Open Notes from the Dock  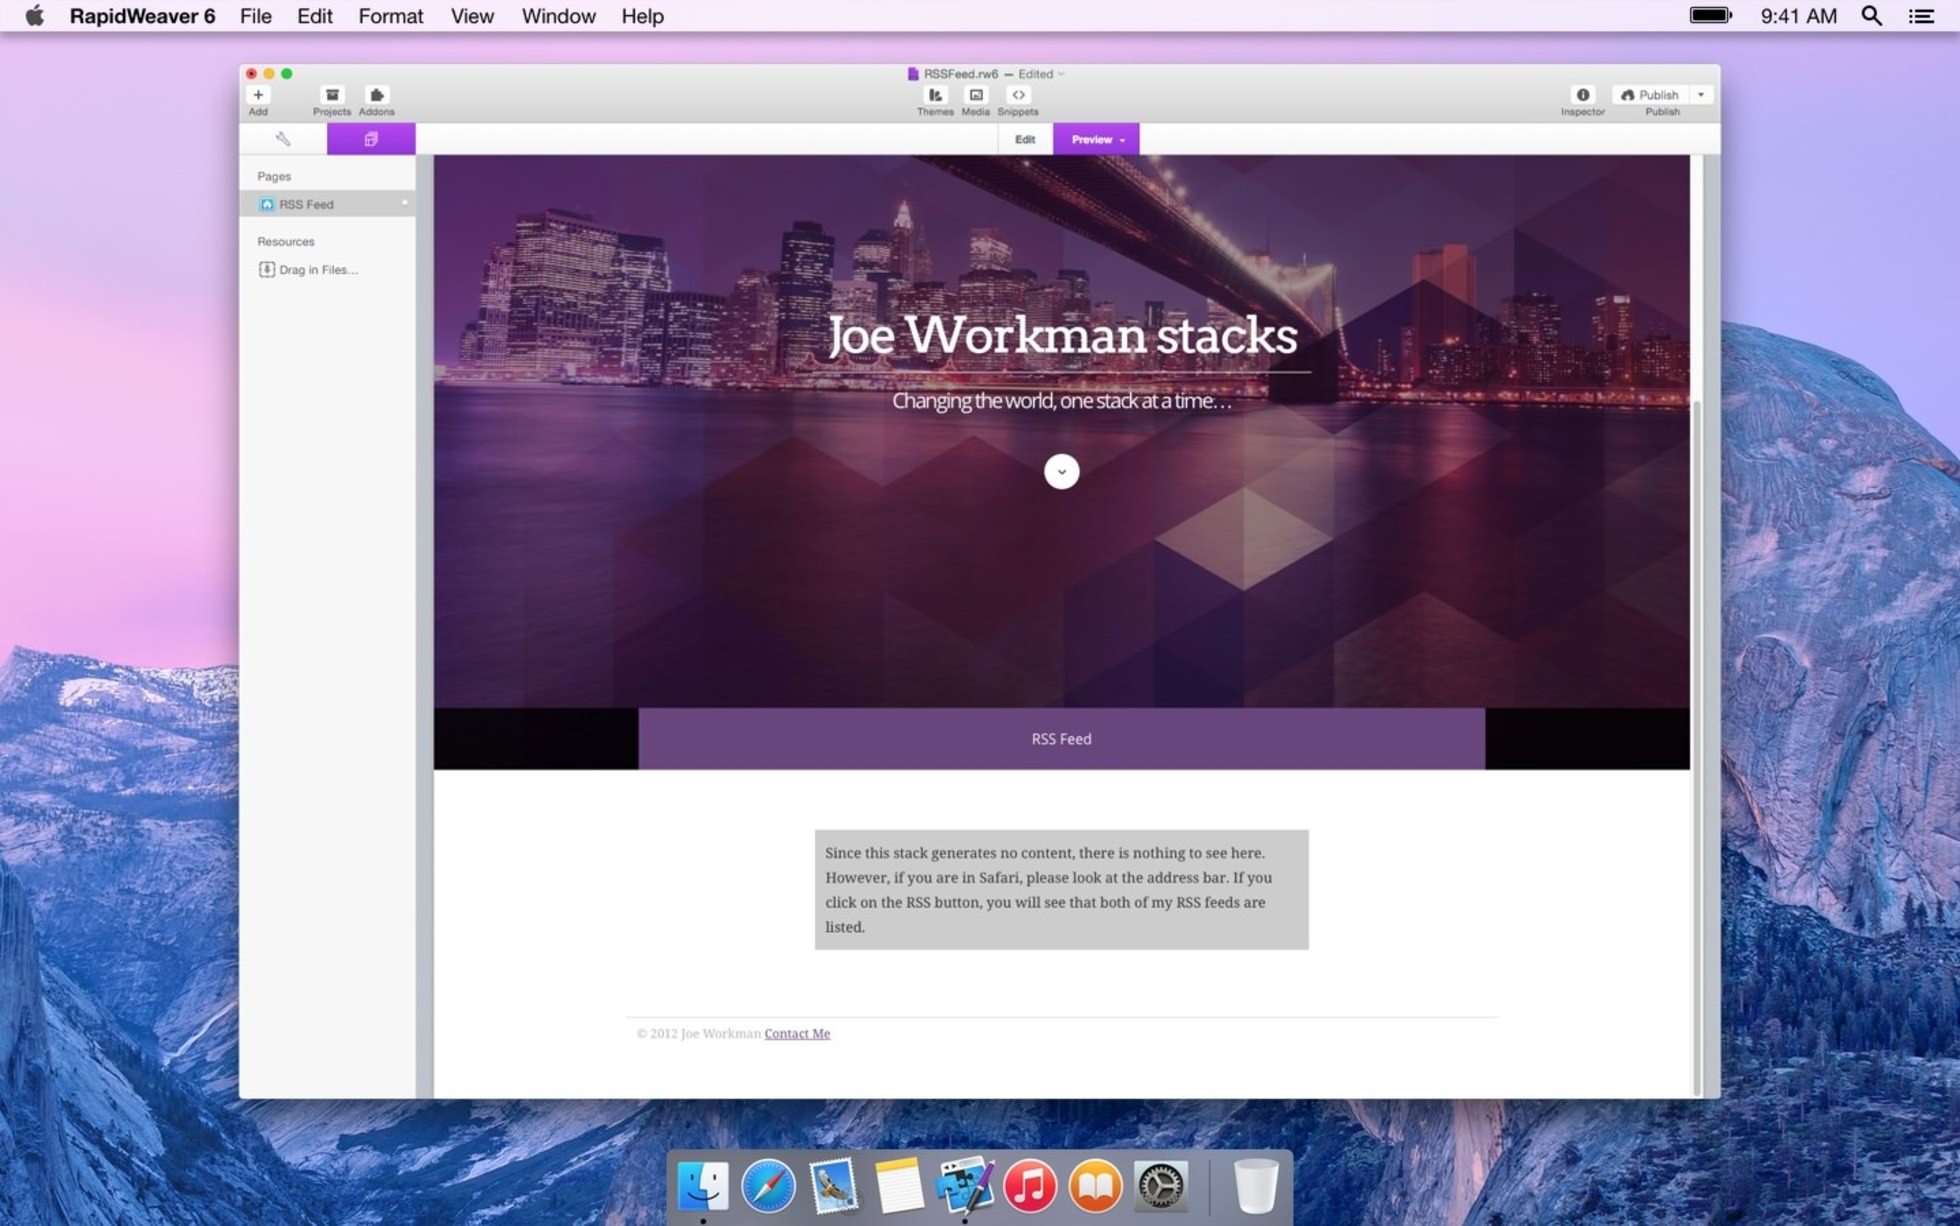pyautogui.click(x=898, y=1186)
